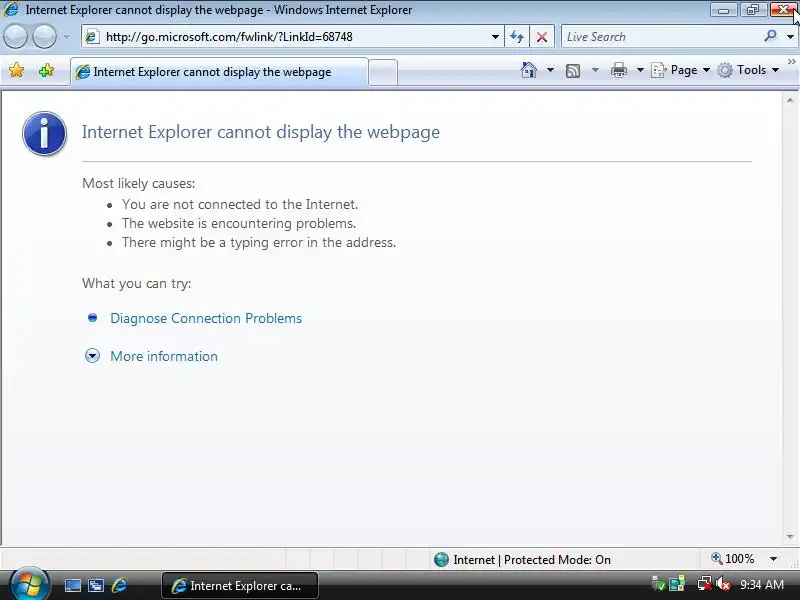Open the Favorites Center star
Screen dimensions: 800x600
[x=17, y=70]
